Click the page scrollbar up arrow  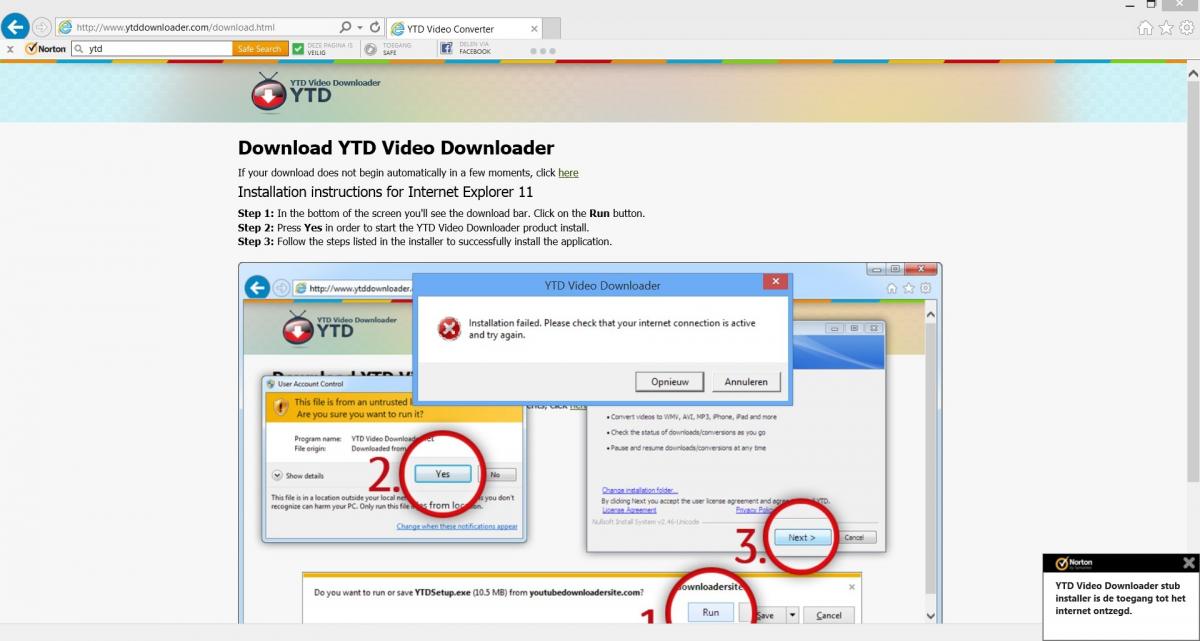(x=1192, y=74)
